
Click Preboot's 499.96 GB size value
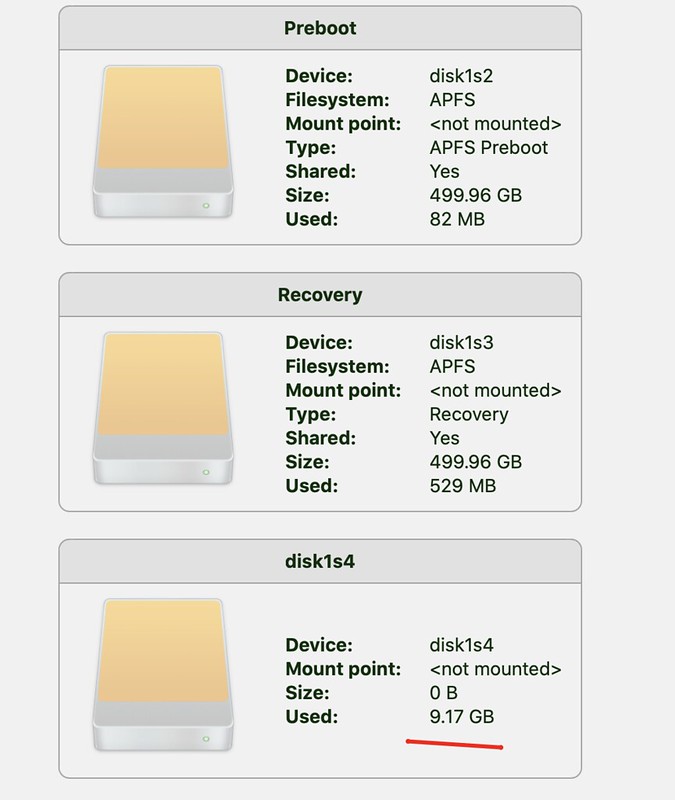click(x=476, y=195)
